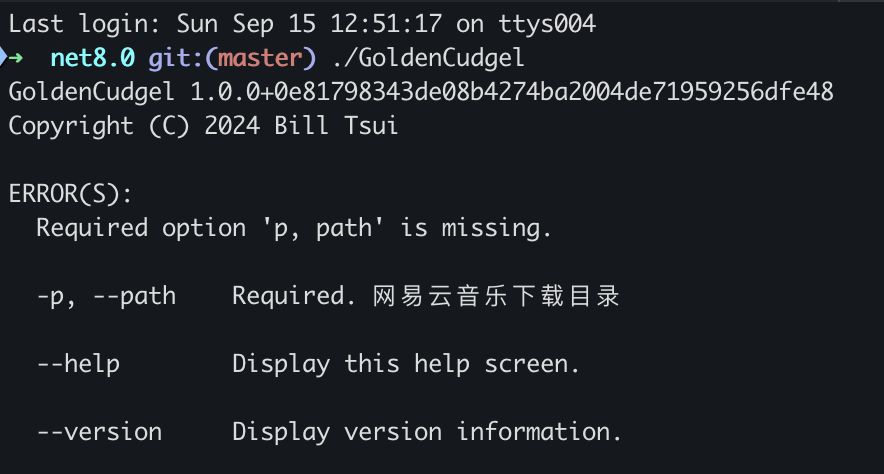Click the -p, --path option flag
884x474 pixels.
click(x=106, y=296)
